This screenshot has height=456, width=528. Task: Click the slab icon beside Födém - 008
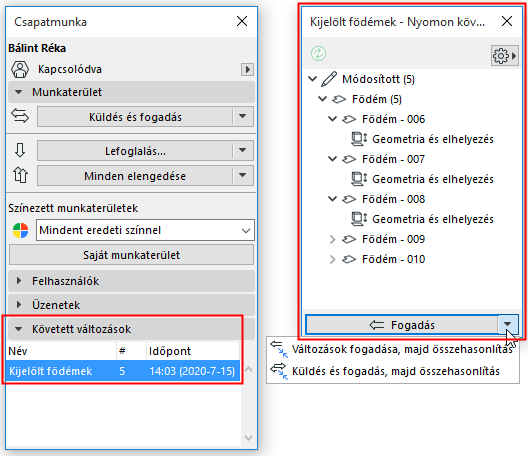coord(349,199)
